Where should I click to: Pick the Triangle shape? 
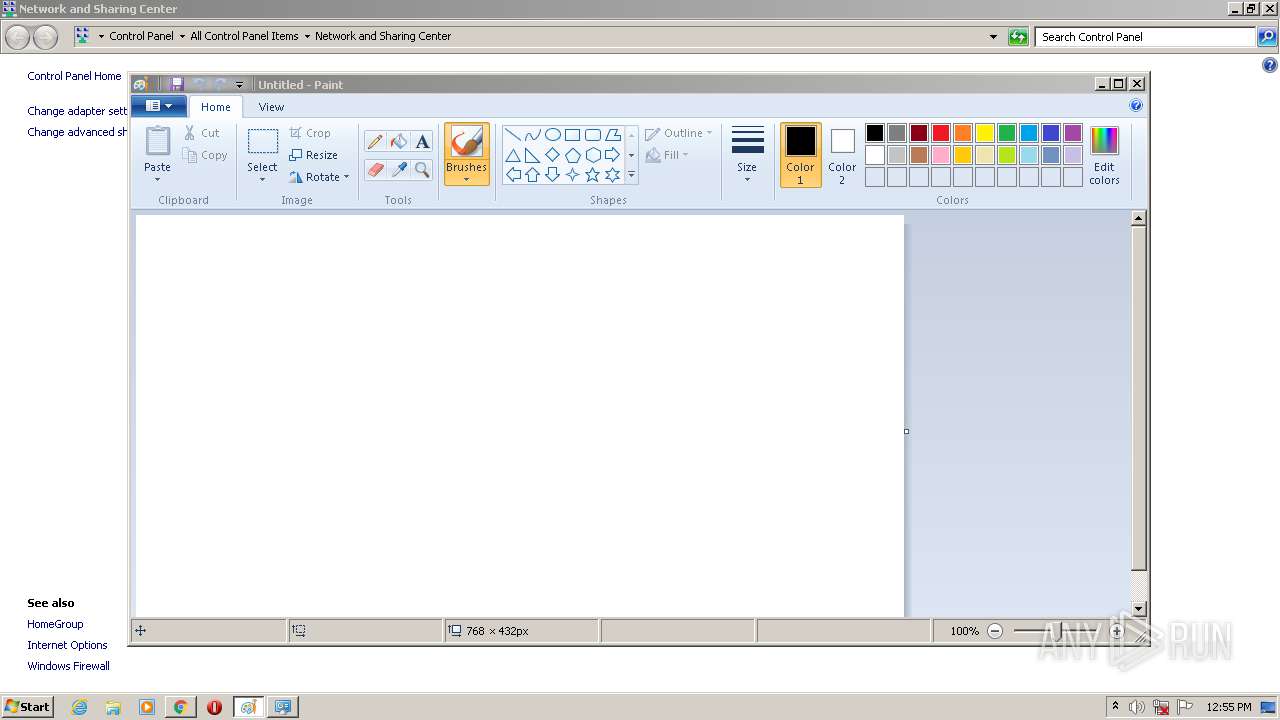click(512, 155)
